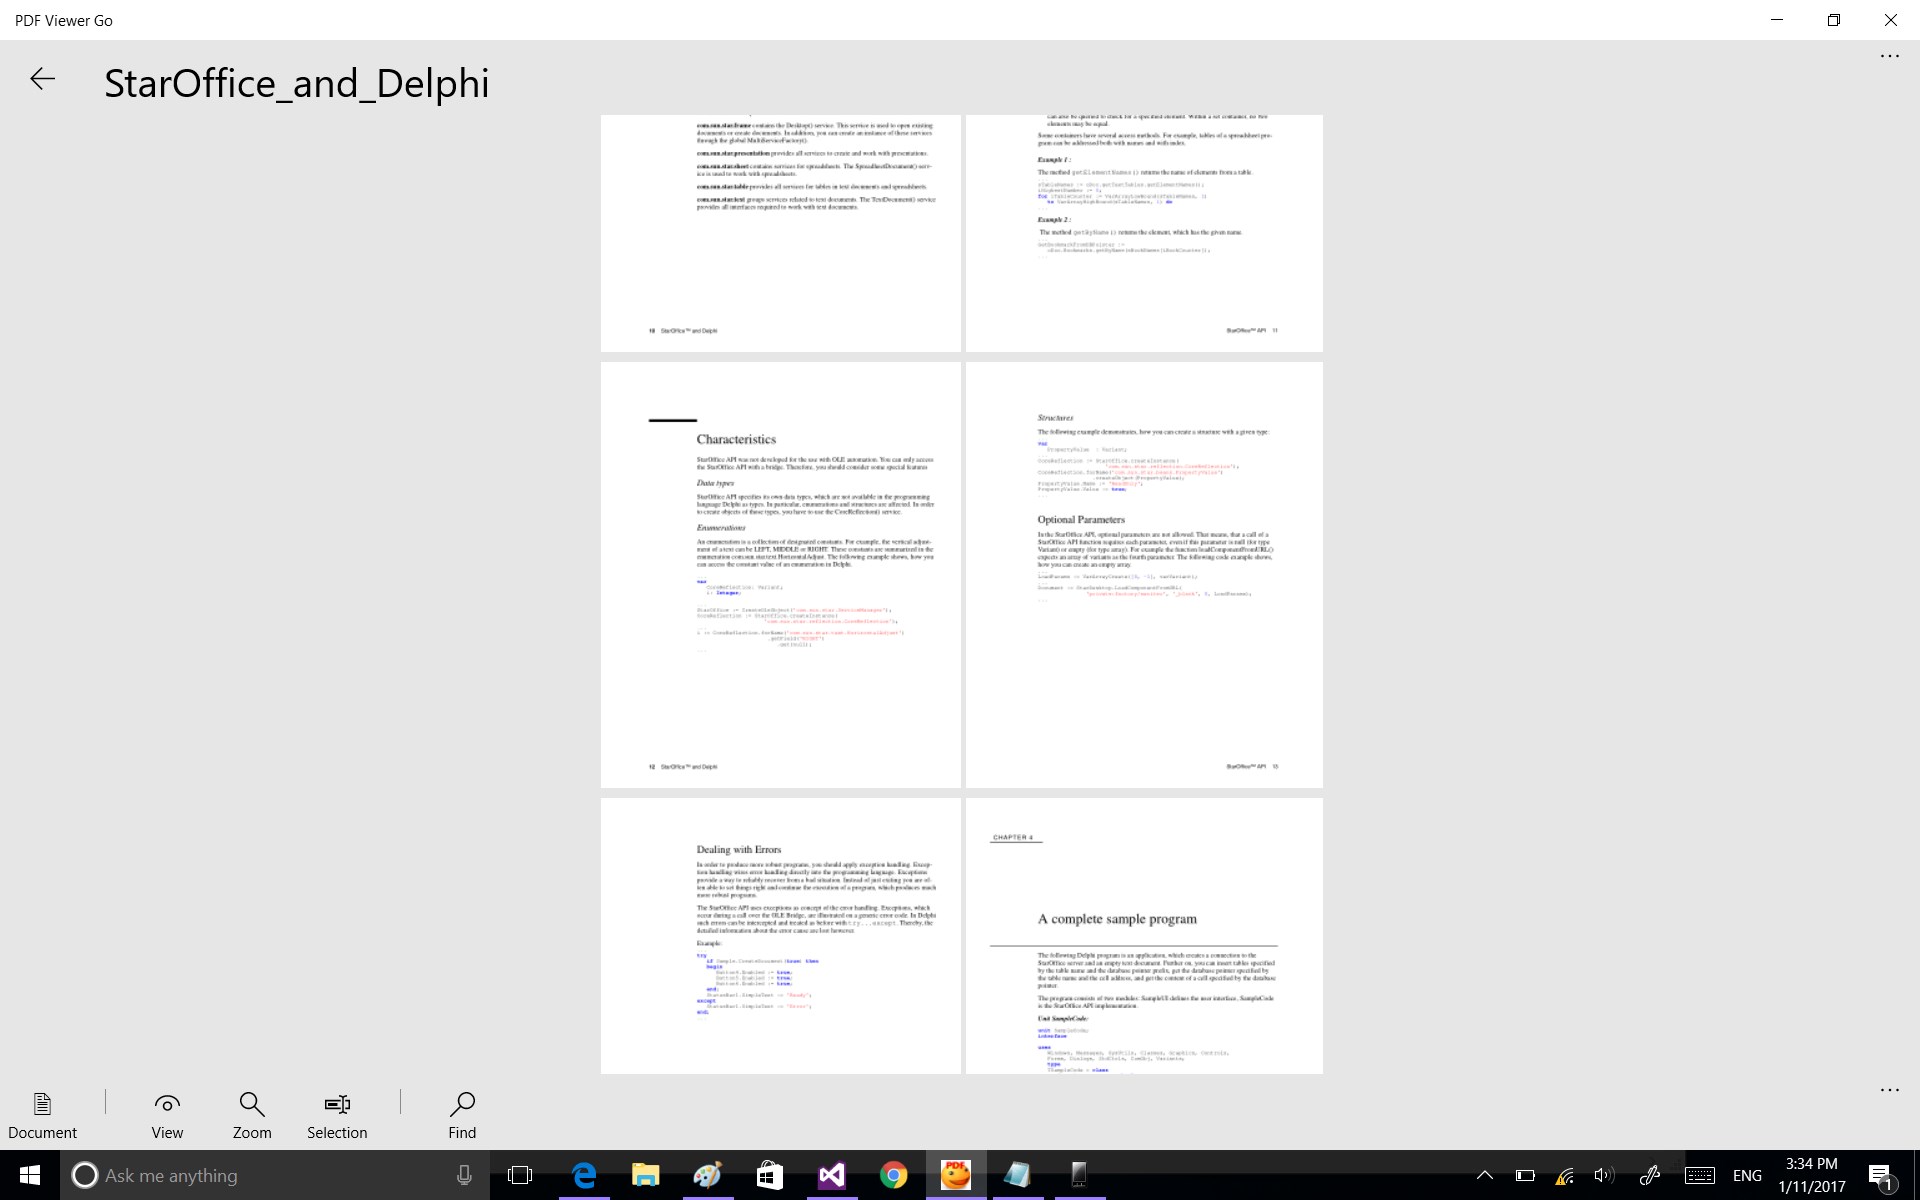
Task: Expand the bottom app bar ellipsis
Action: [x=1889, y=1090]
